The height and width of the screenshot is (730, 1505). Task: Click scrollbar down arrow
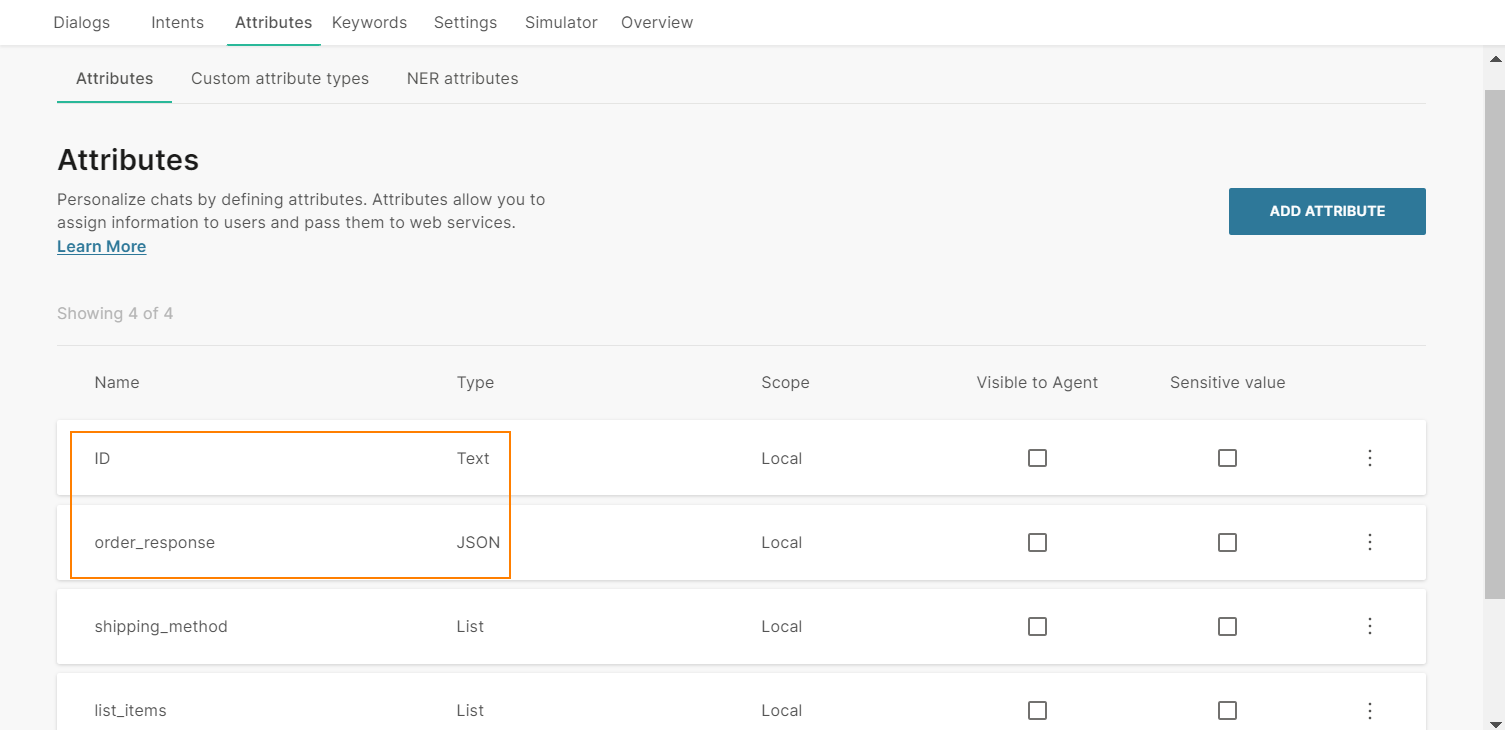1494,722
